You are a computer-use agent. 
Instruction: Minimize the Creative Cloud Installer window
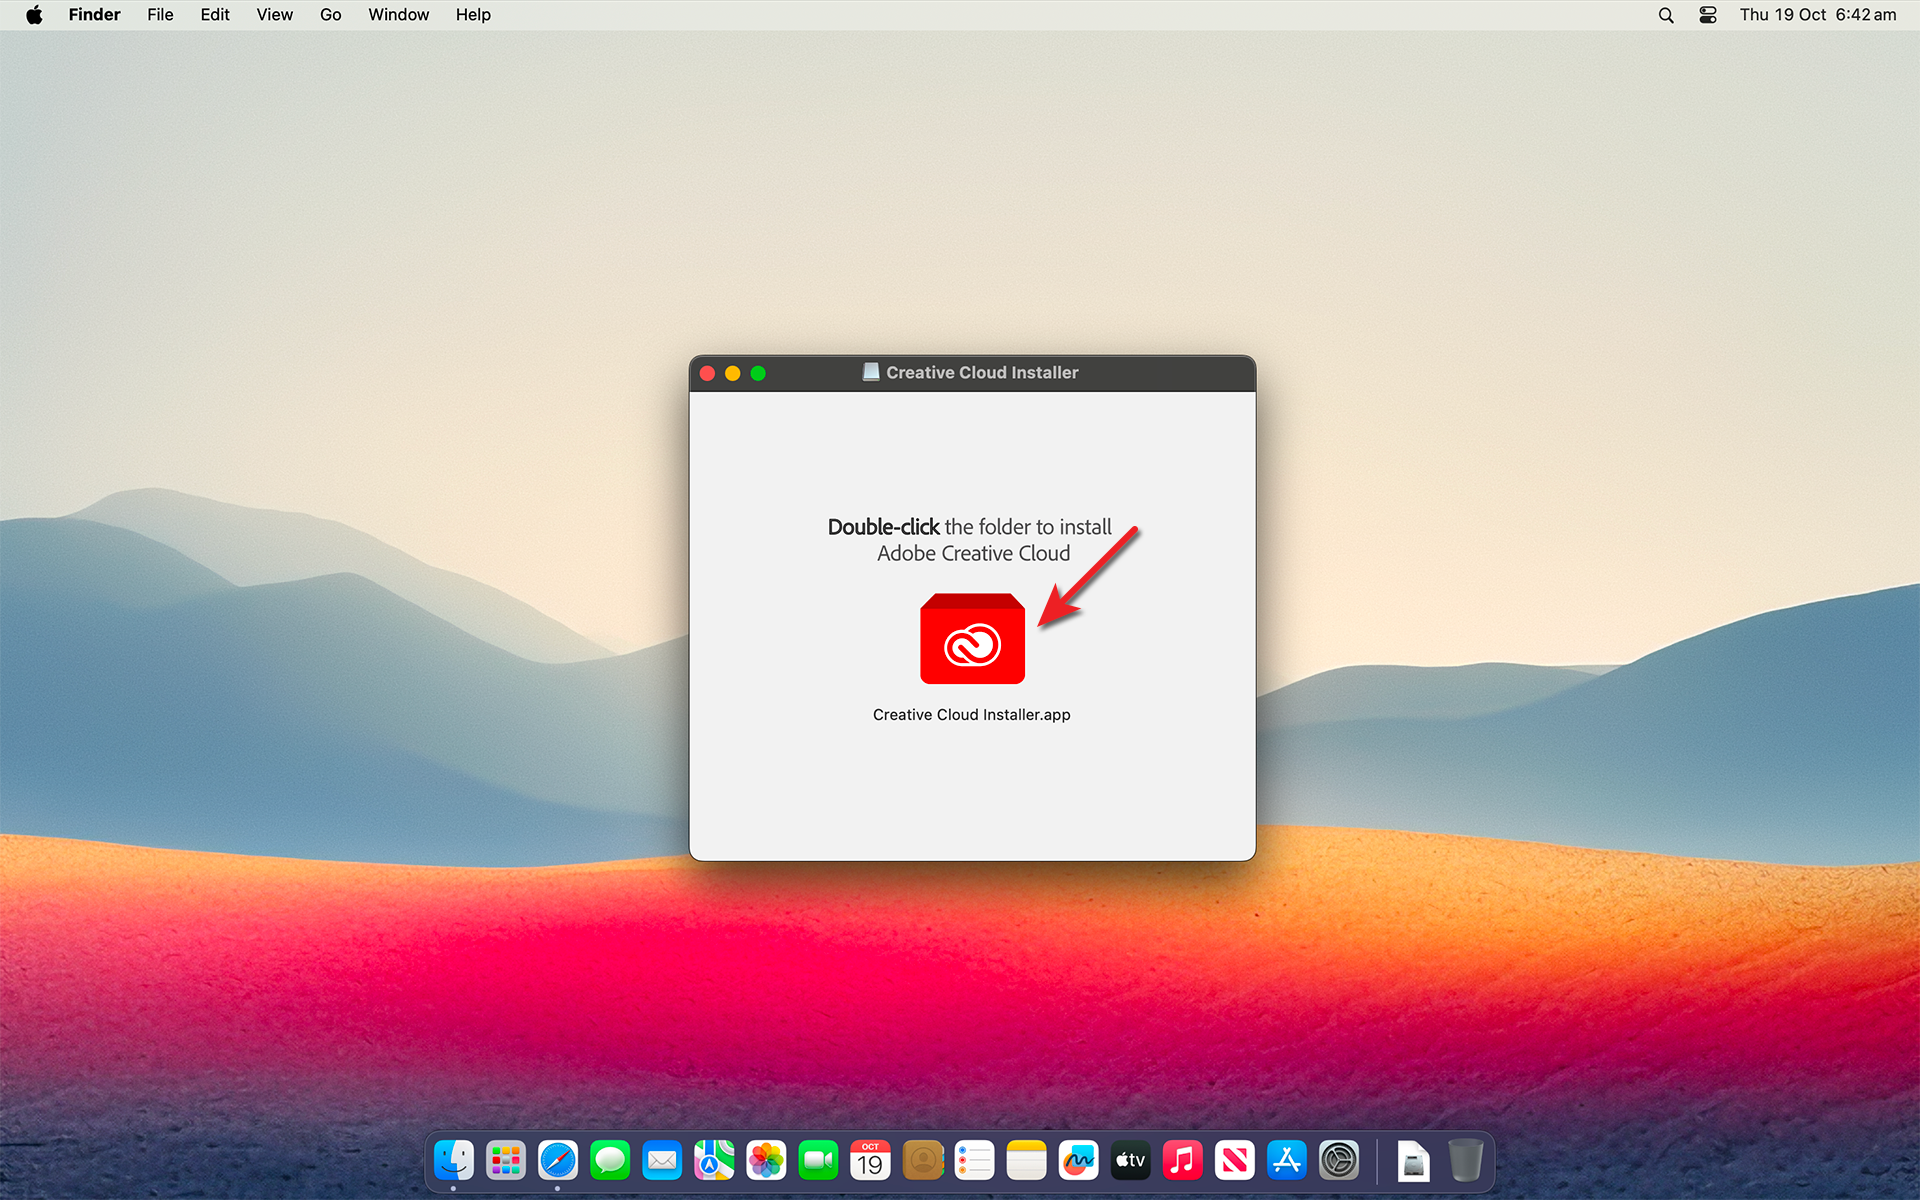tap(733, 373)
